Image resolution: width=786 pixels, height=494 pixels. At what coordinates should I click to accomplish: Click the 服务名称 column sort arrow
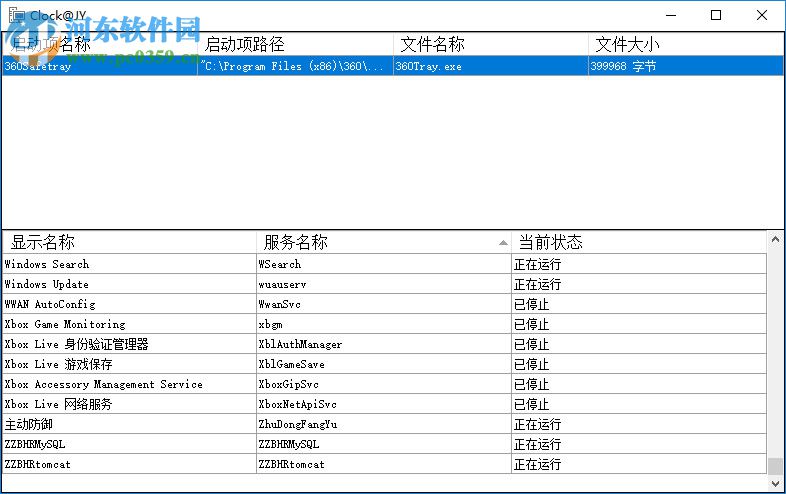[x=503, y=243]
